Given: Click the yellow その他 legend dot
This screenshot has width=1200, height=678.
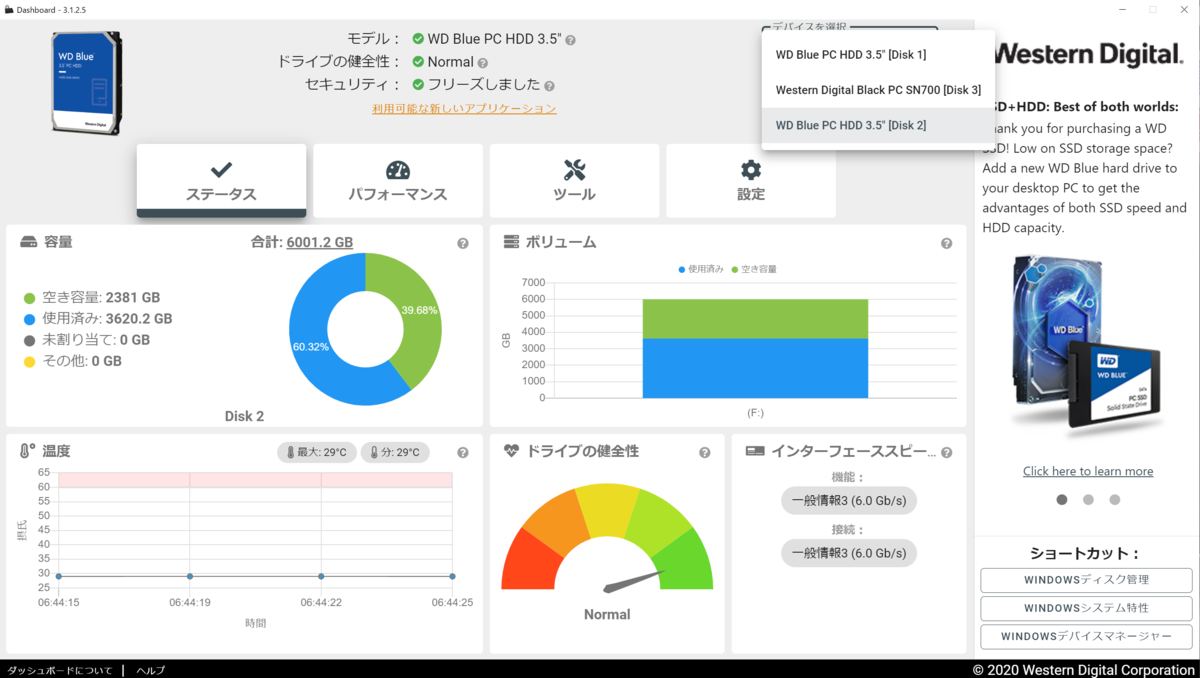Looking at the screenshot, I should [x=30, y=361].
